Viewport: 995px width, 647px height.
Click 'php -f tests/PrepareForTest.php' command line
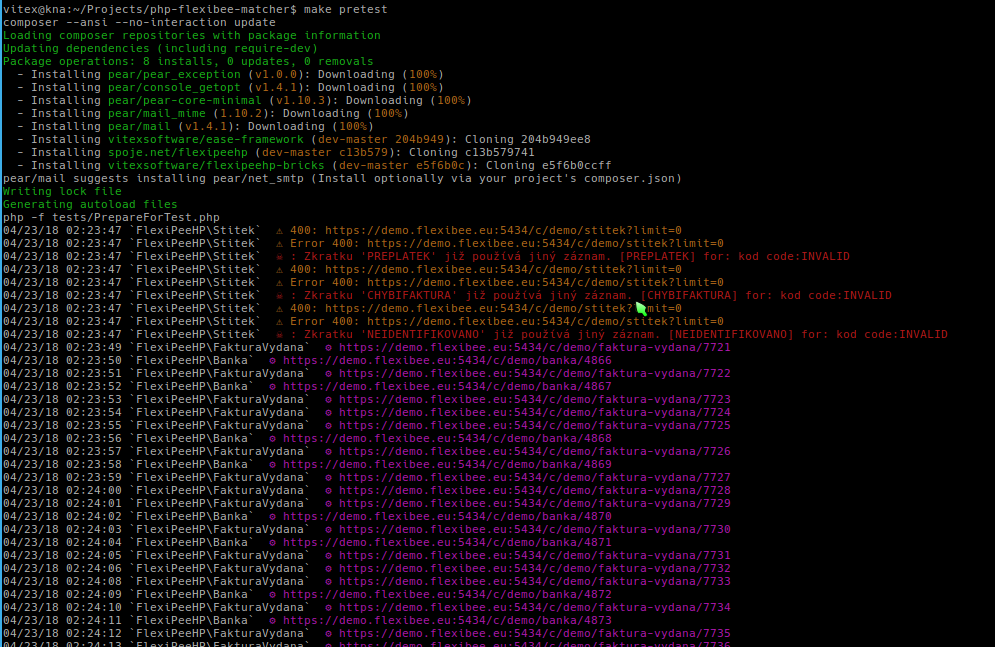(111, 218)
